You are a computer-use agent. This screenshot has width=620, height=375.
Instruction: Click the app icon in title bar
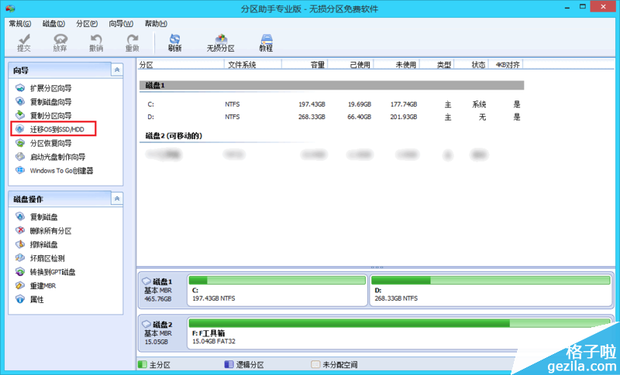[x=10, y=8]
